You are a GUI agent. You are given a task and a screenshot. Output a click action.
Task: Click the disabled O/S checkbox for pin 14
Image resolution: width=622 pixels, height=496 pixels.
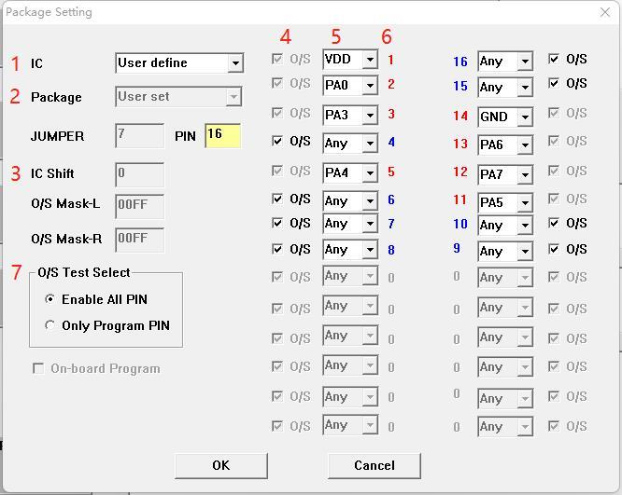[x=553, y=113]
